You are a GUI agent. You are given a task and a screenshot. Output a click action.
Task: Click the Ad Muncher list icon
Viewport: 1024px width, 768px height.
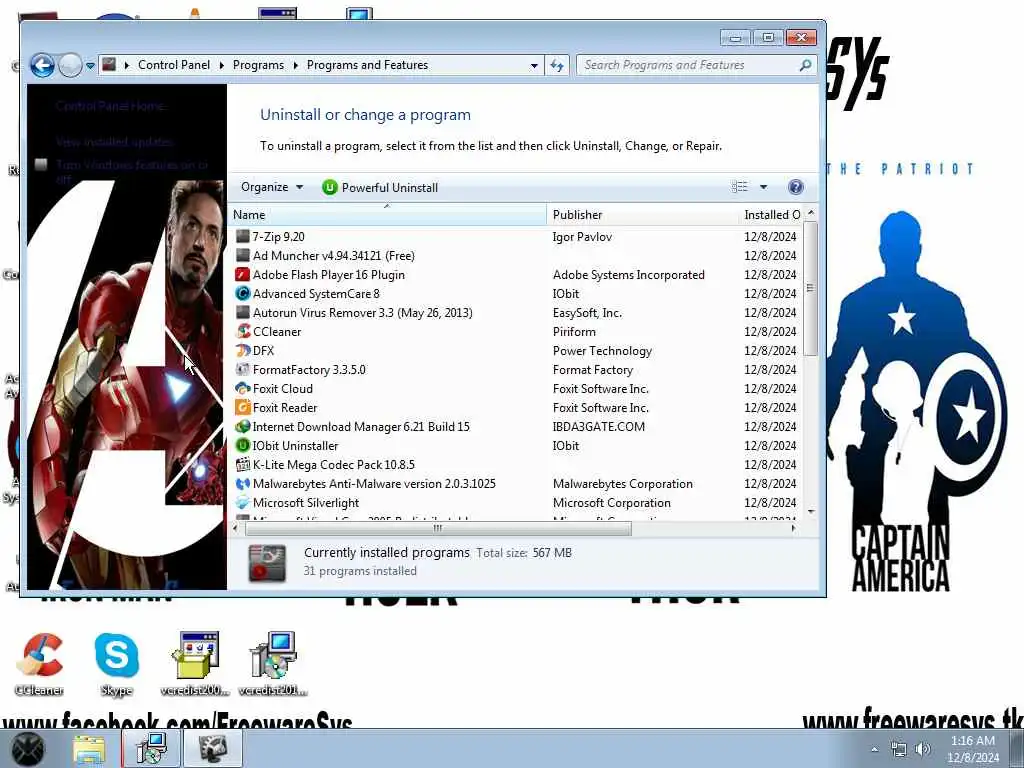(x=243, y=255)
